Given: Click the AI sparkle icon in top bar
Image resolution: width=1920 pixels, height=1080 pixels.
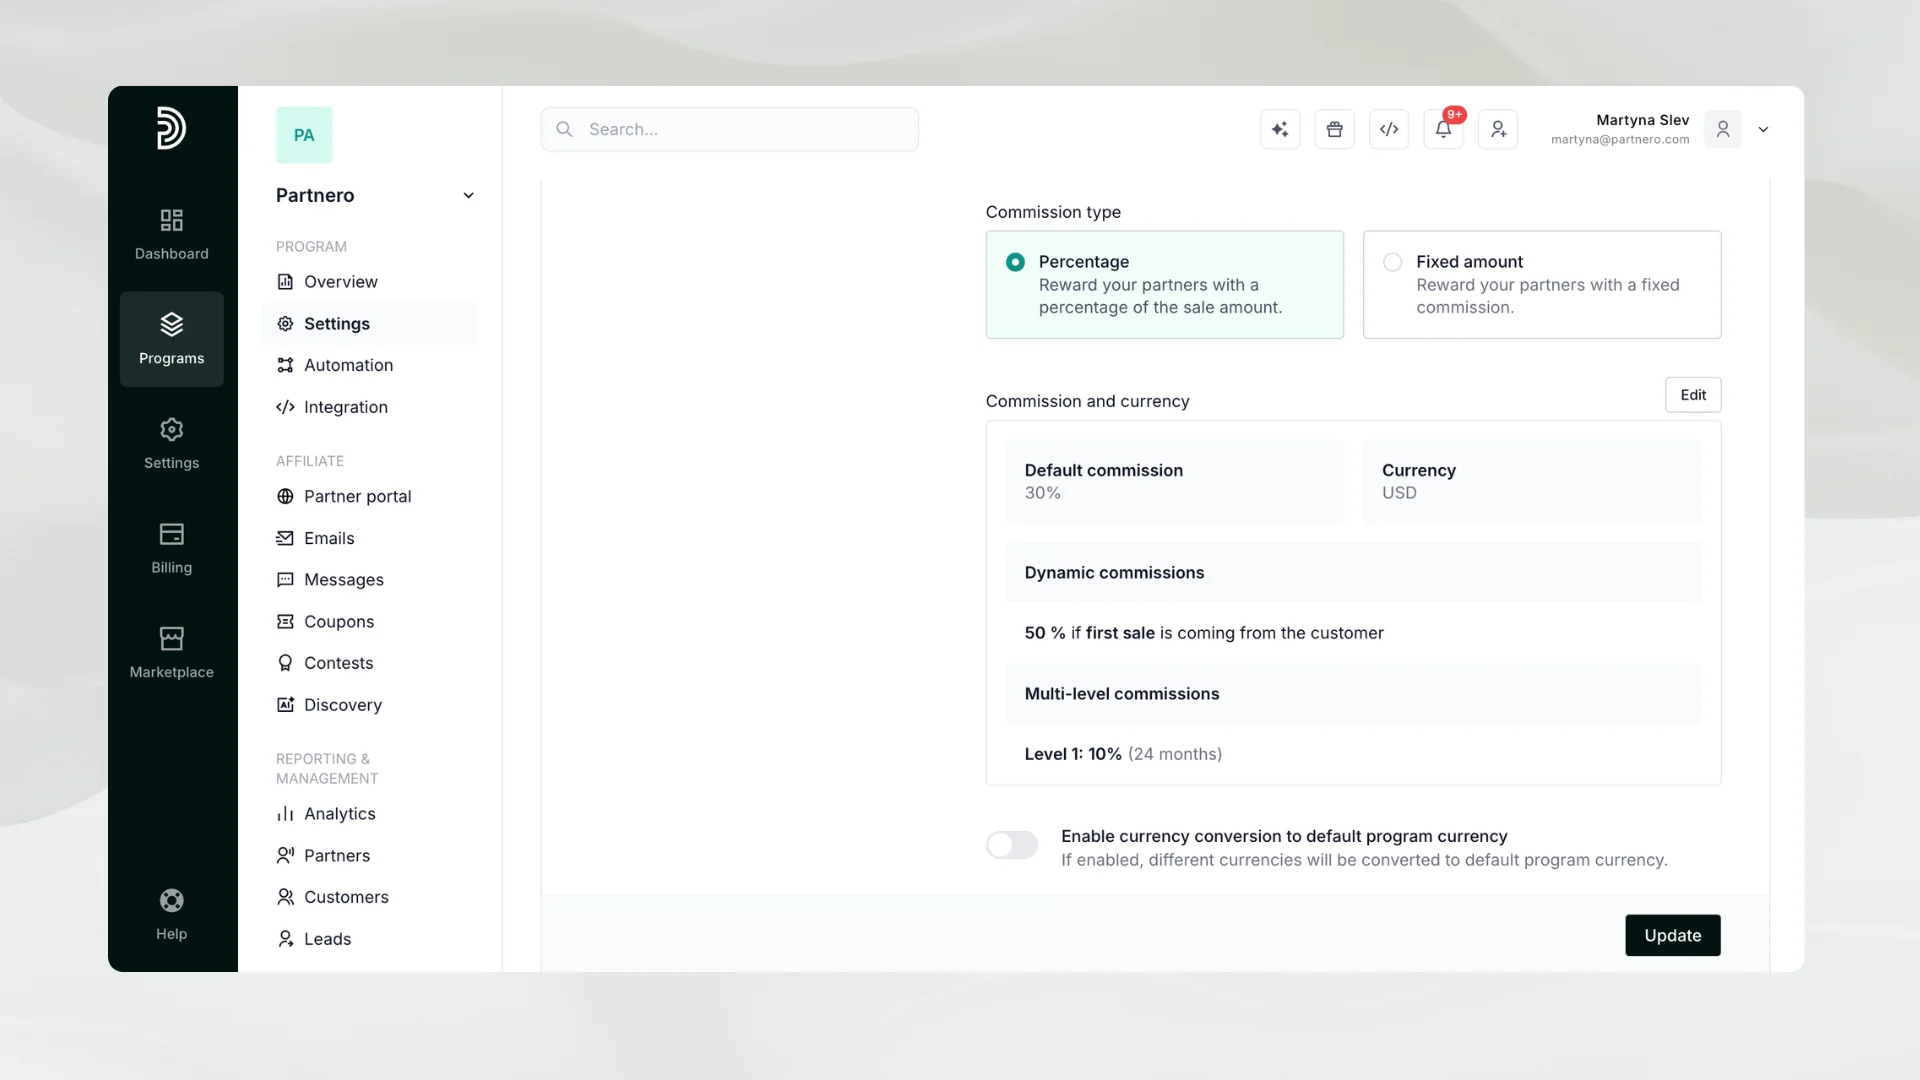Looking at the screenshot, I should (1280, 129).
